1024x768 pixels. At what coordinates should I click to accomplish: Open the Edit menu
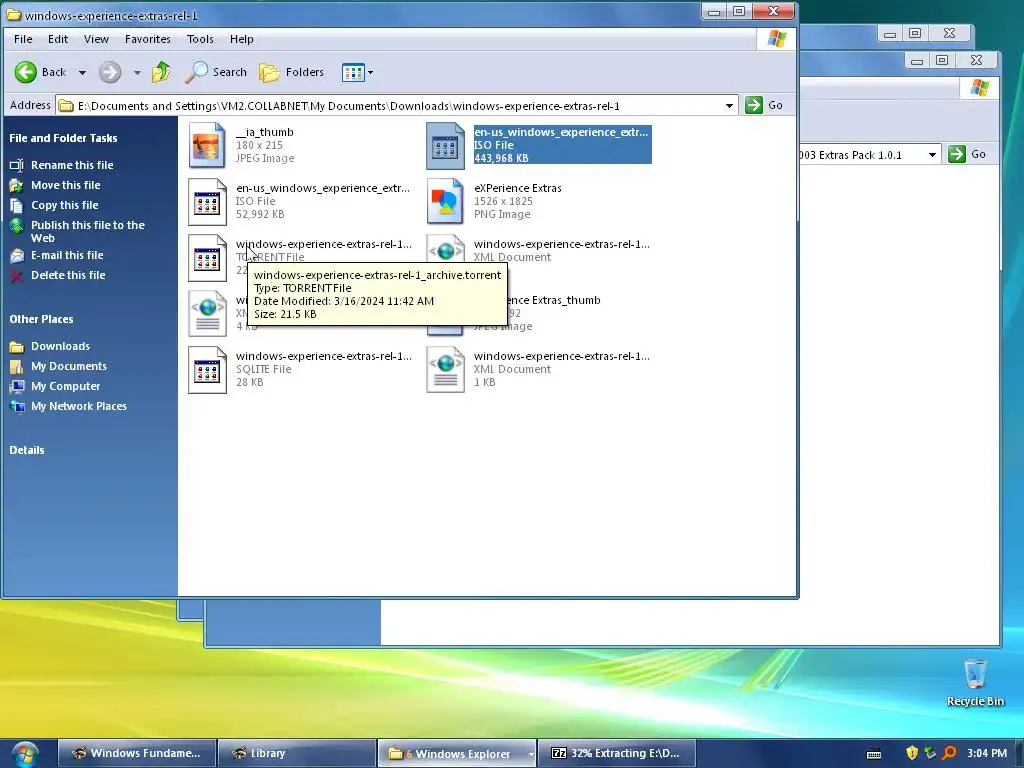coord(57,39)
